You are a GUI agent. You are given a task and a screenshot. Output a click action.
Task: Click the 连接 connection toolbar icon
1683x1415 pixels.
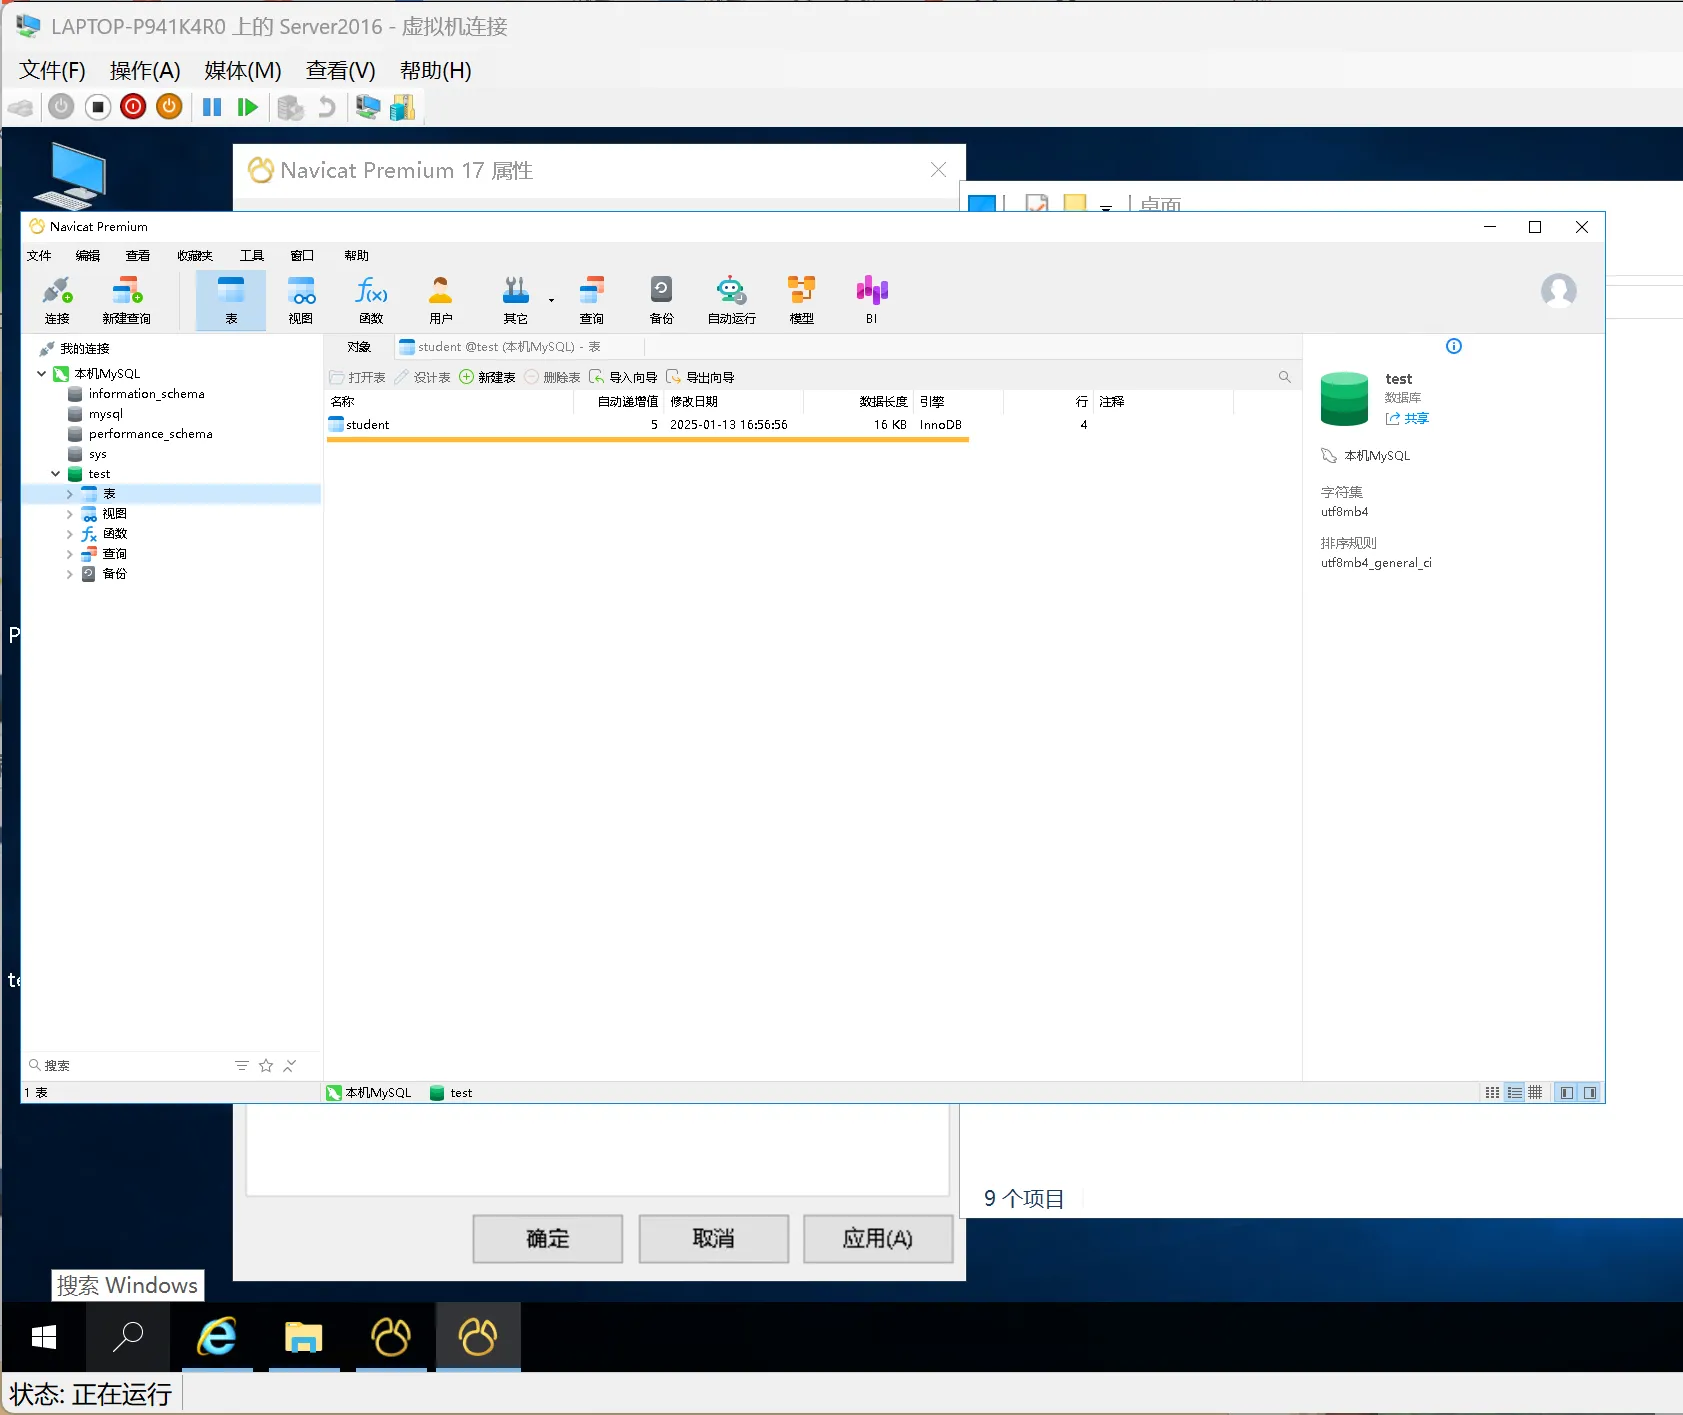[x=57, y=300]
